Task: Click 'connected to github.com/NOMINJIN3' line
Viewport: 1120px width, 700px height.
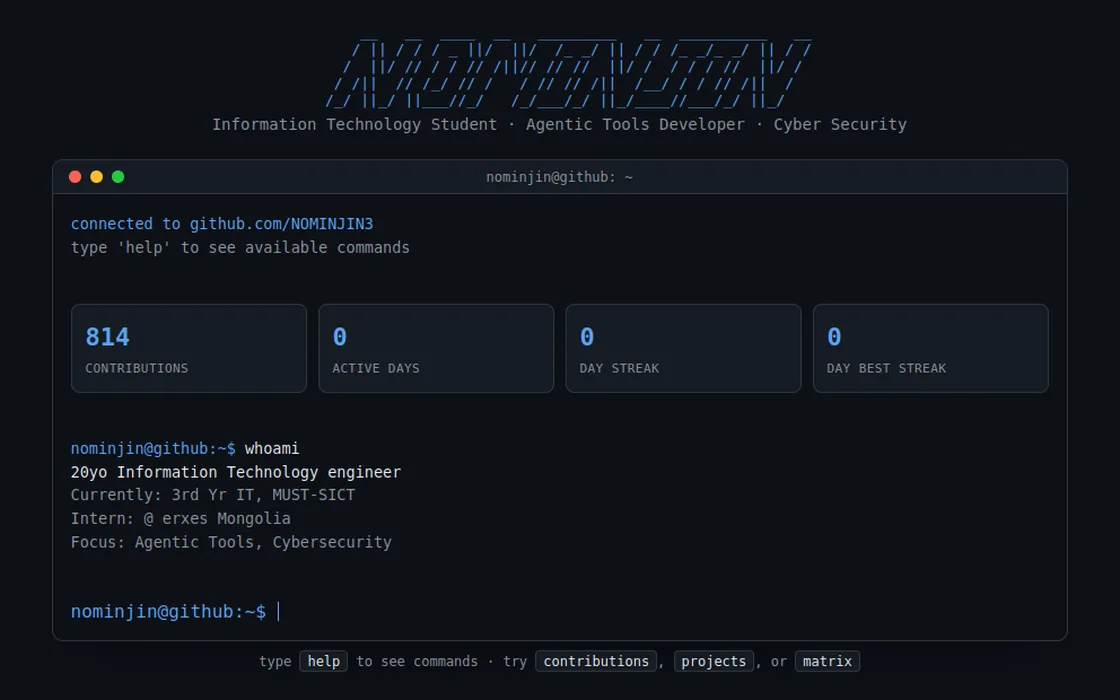Action: coord(222,224)
